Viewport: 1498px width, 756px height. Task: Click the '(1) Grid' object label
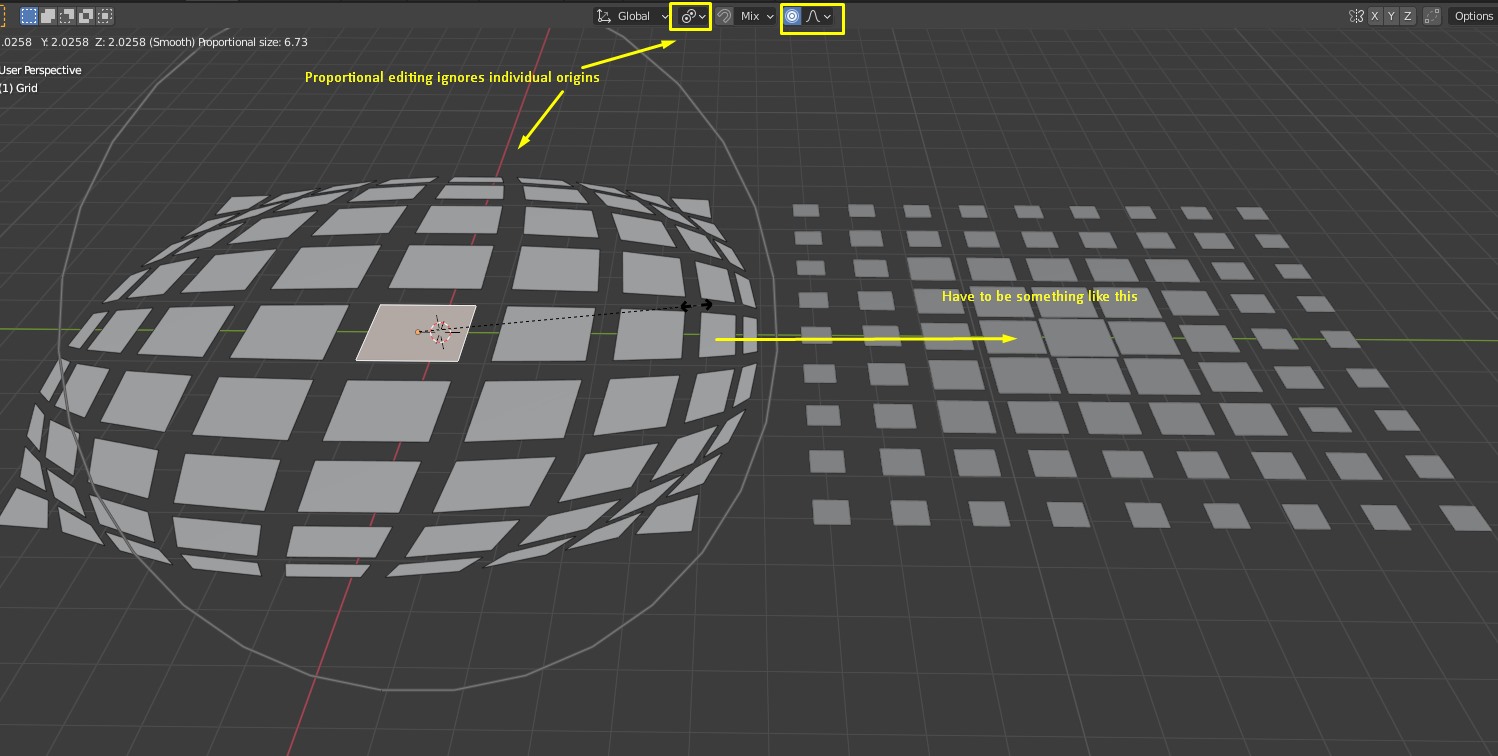(19, 88)
